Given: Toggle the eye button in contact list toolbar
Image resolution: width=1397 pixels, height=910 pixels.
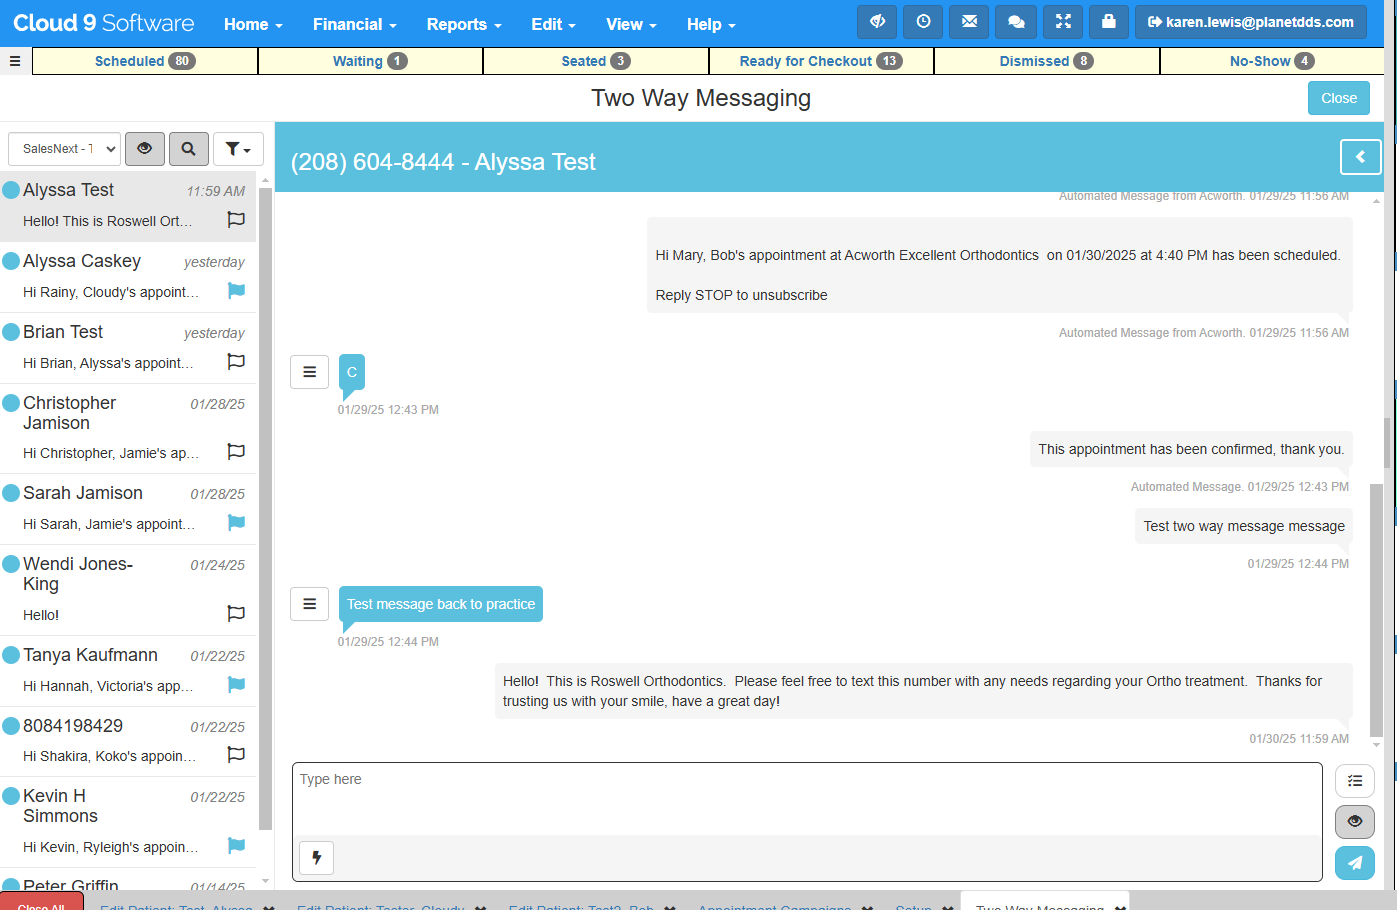Looking at the screenshot, I should [x=145, y=149].
